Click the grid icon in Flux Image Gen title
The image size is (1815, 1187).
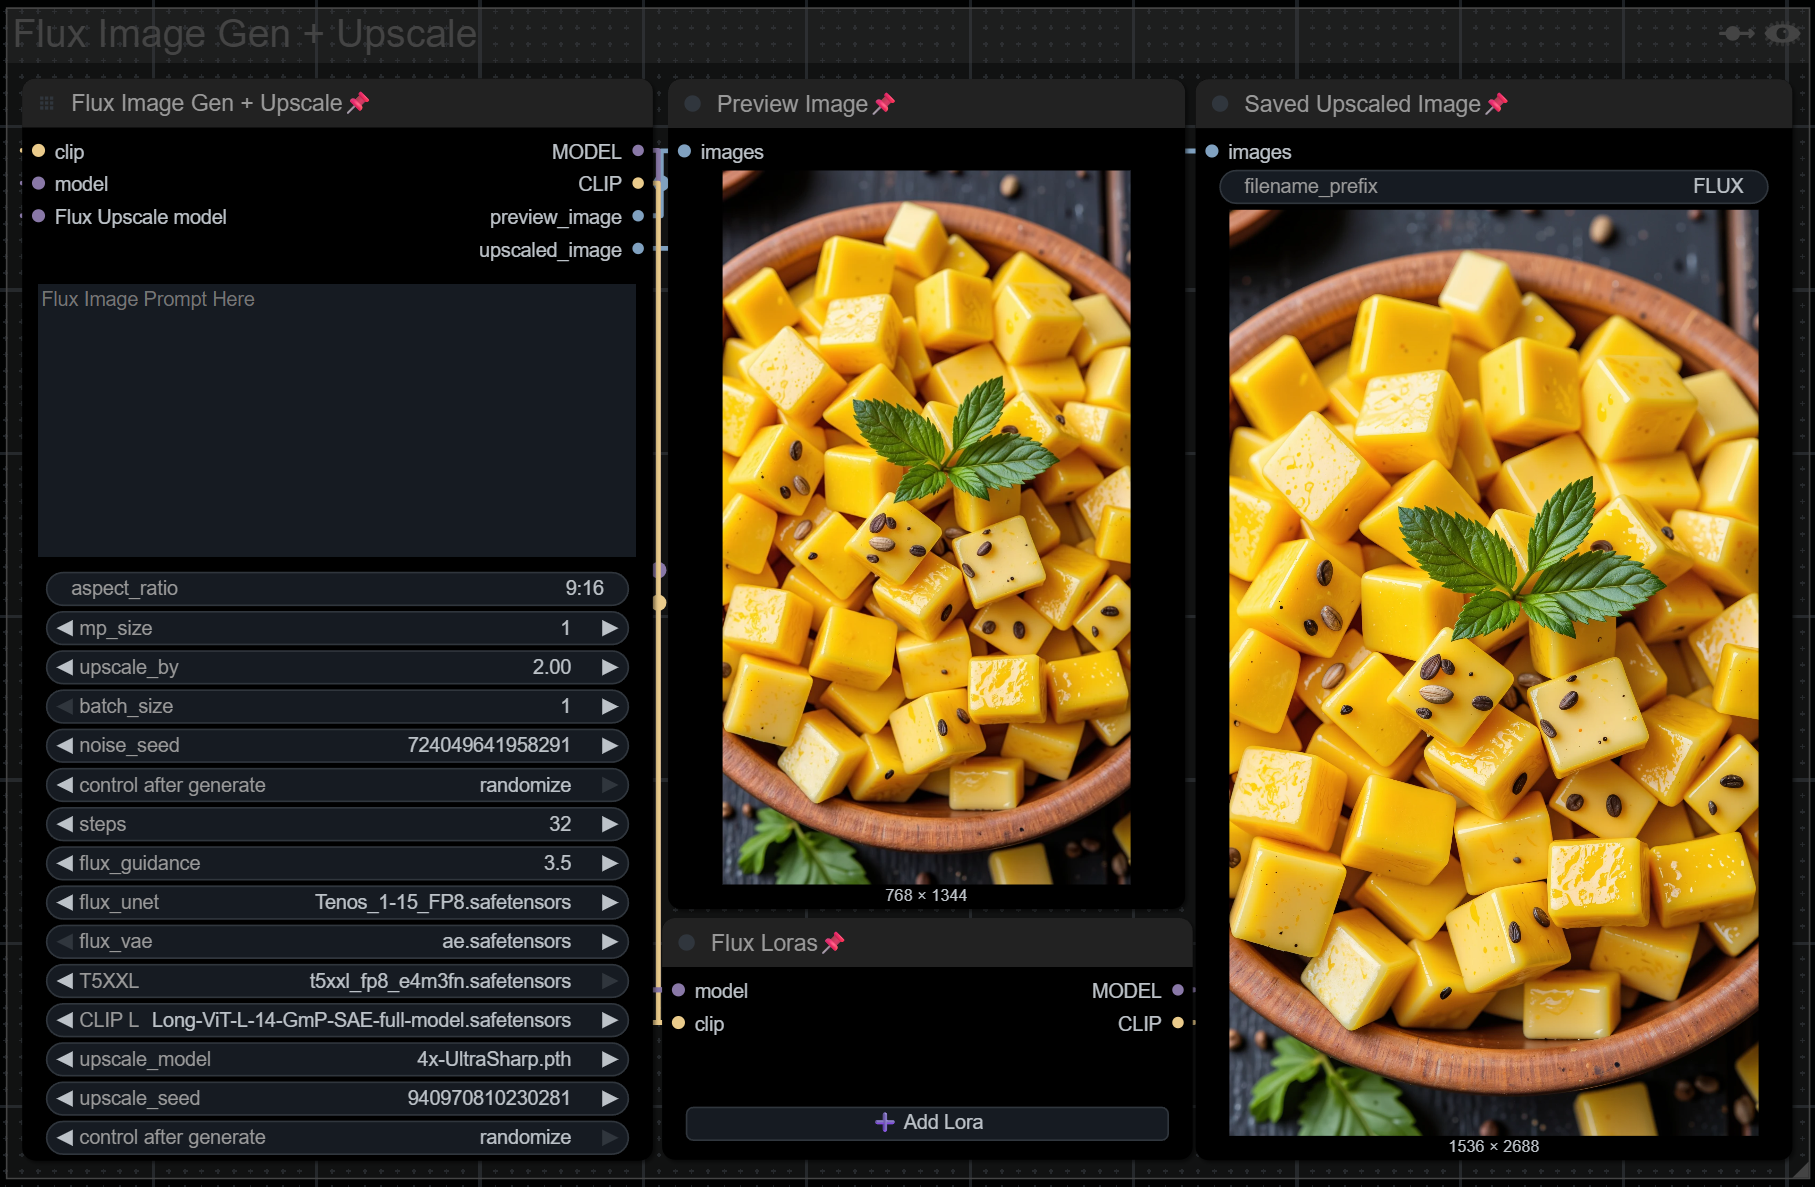tap(46, 103)
